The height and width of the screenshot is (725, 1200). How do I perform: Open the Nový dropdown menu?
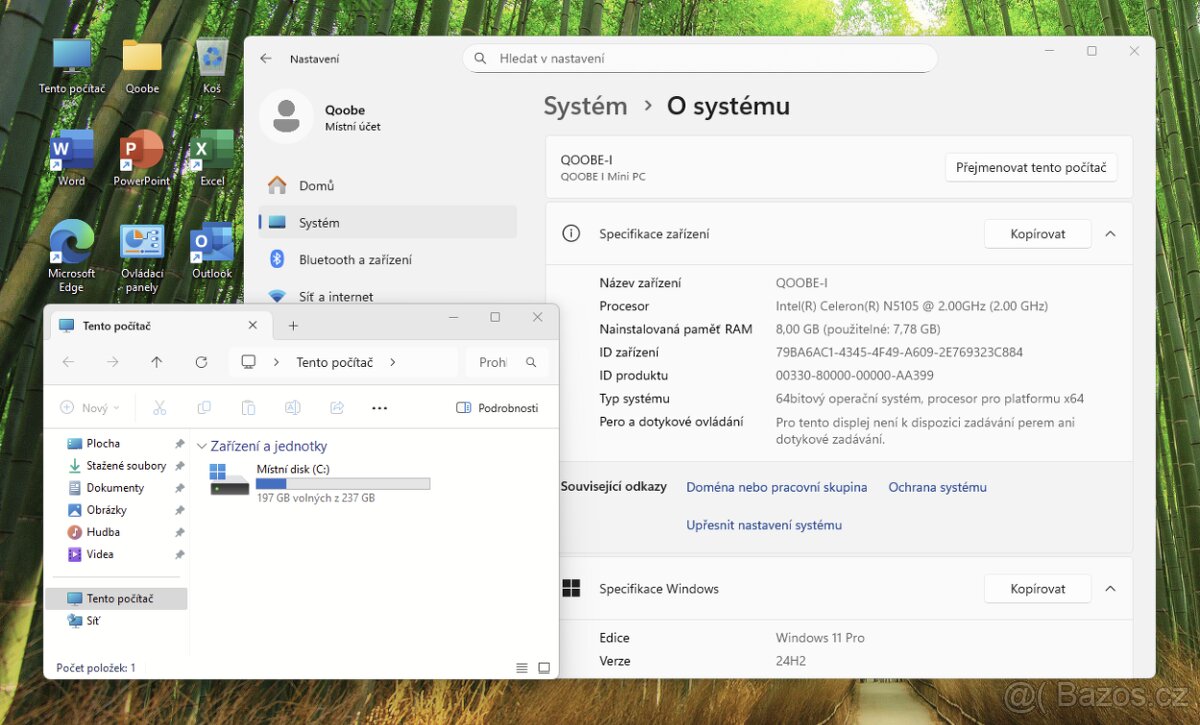(x=90, y=408)
